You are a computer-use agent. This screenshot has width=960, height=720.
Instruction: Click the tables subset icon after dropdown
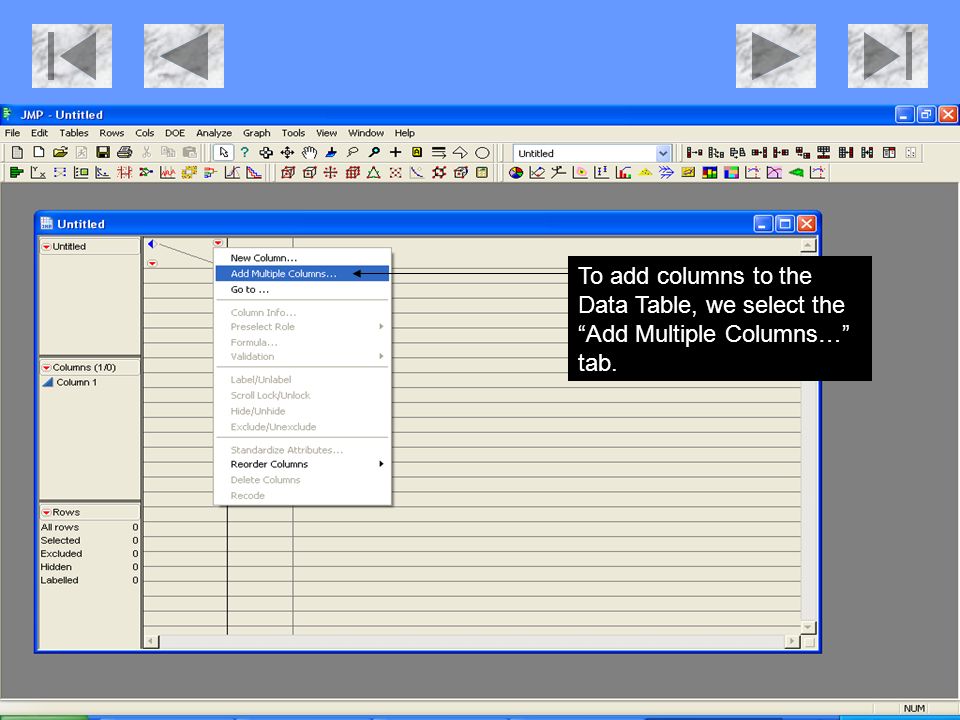tap(694, 152)
